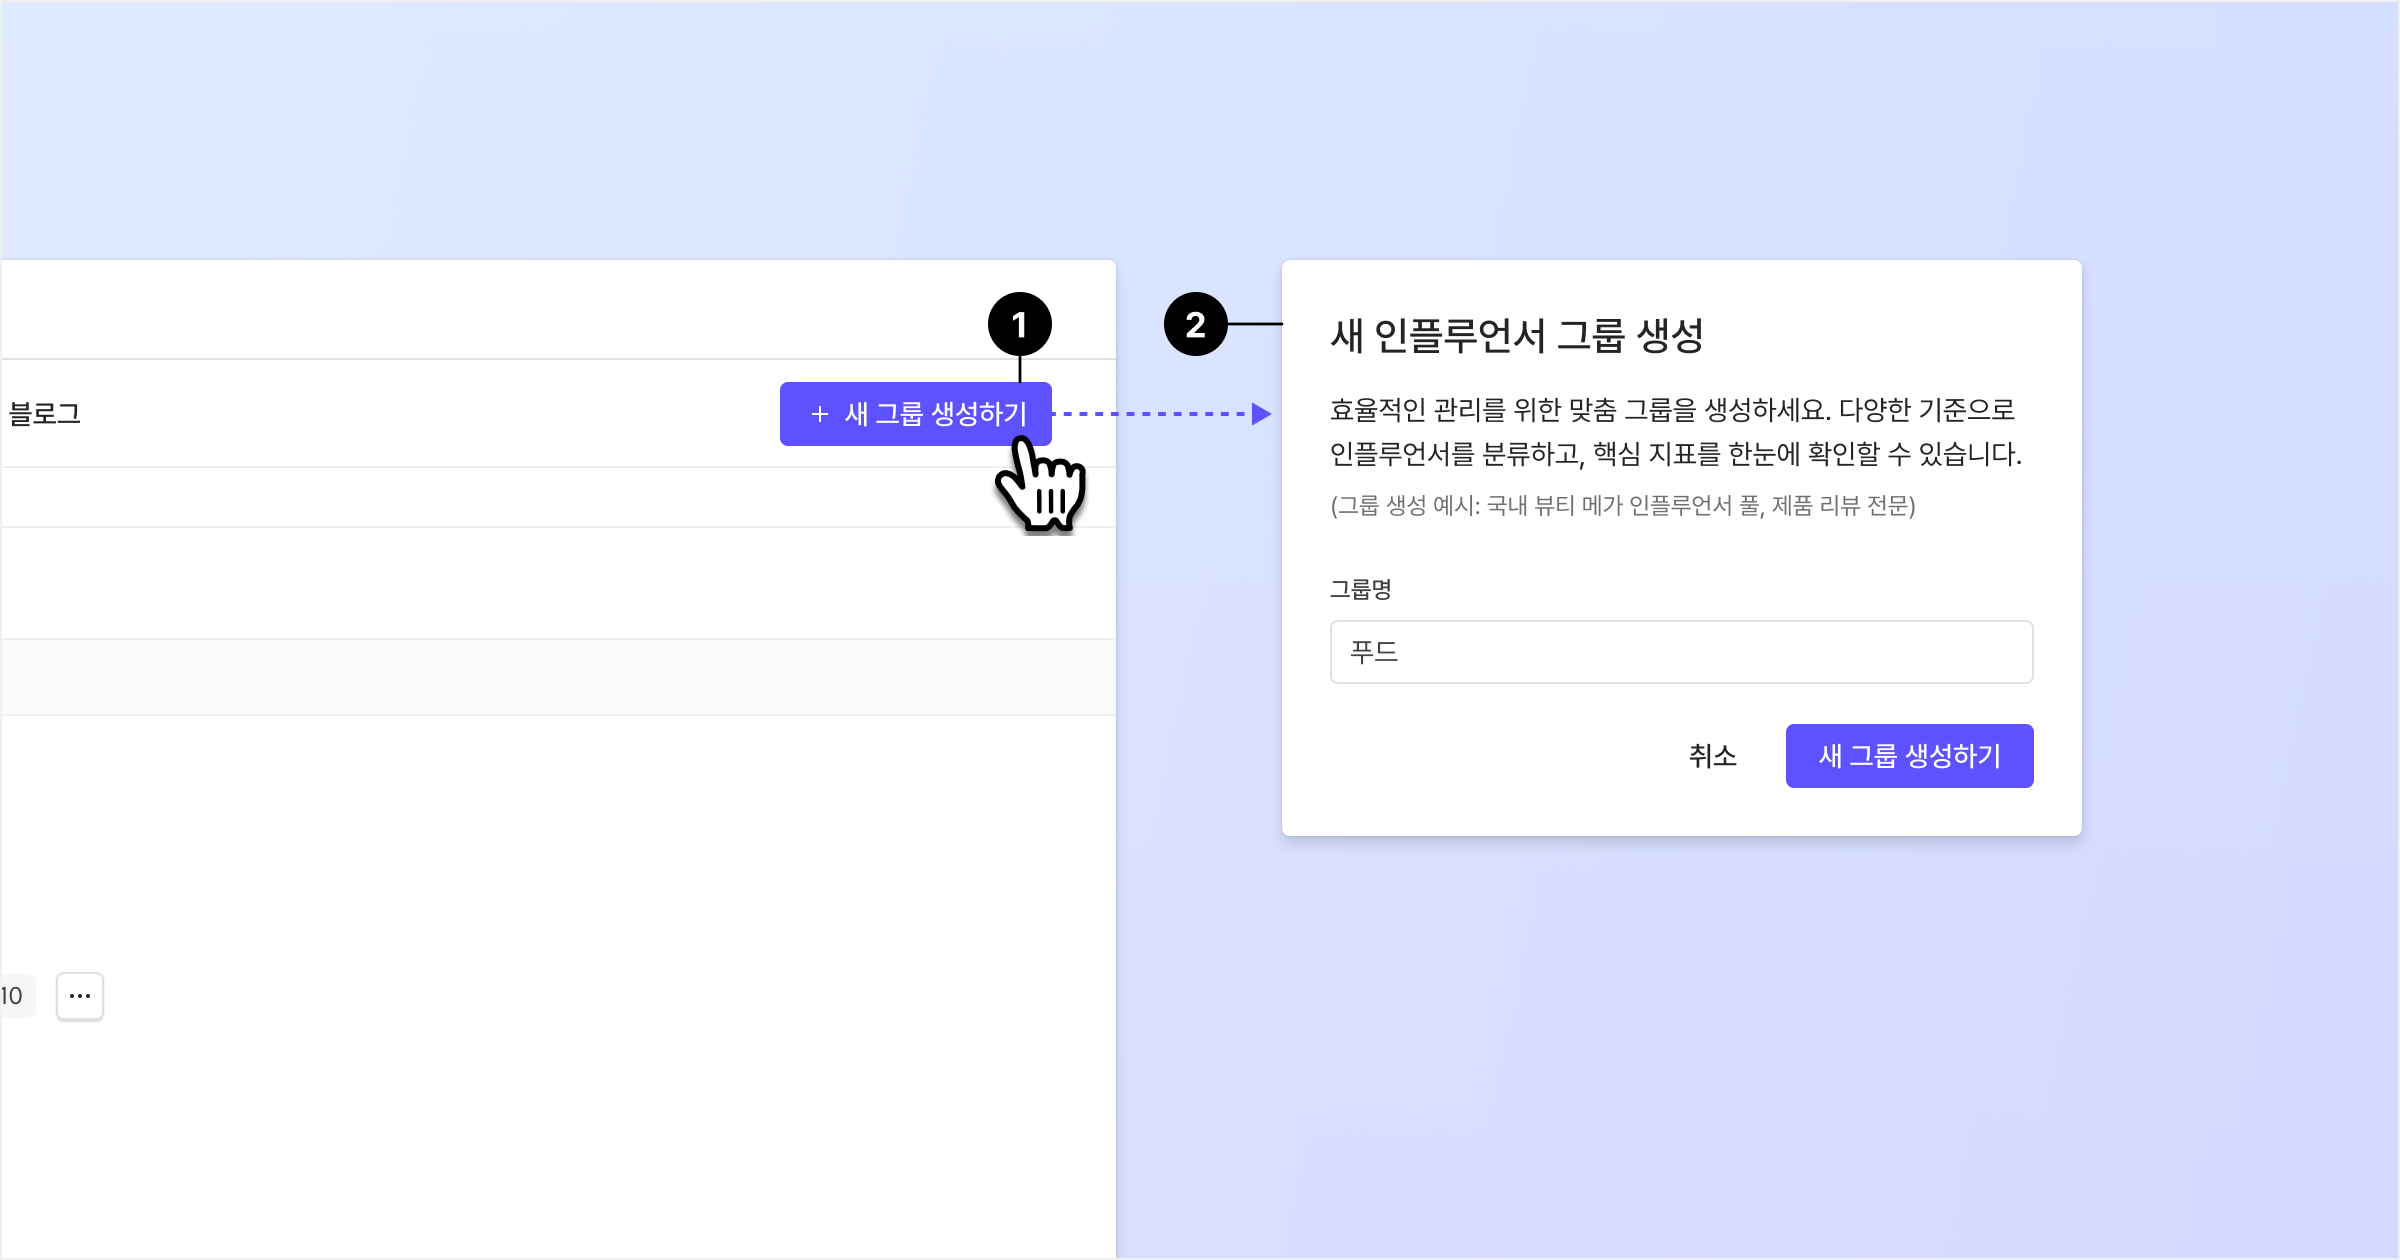The height and width of the screenshot is (1260, 2400).
Task: Click the black step badge numbered 1
Action: point(1019,324)
